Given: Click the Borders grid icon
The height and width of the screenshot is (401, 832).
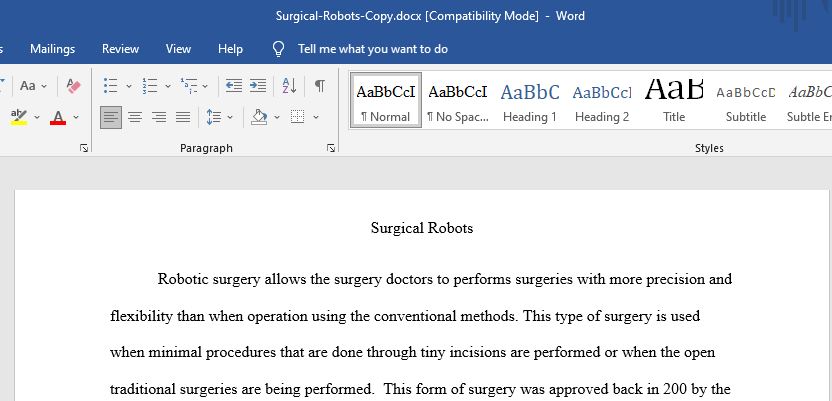Looking at the screenshot, I should [x=298, y=117].
